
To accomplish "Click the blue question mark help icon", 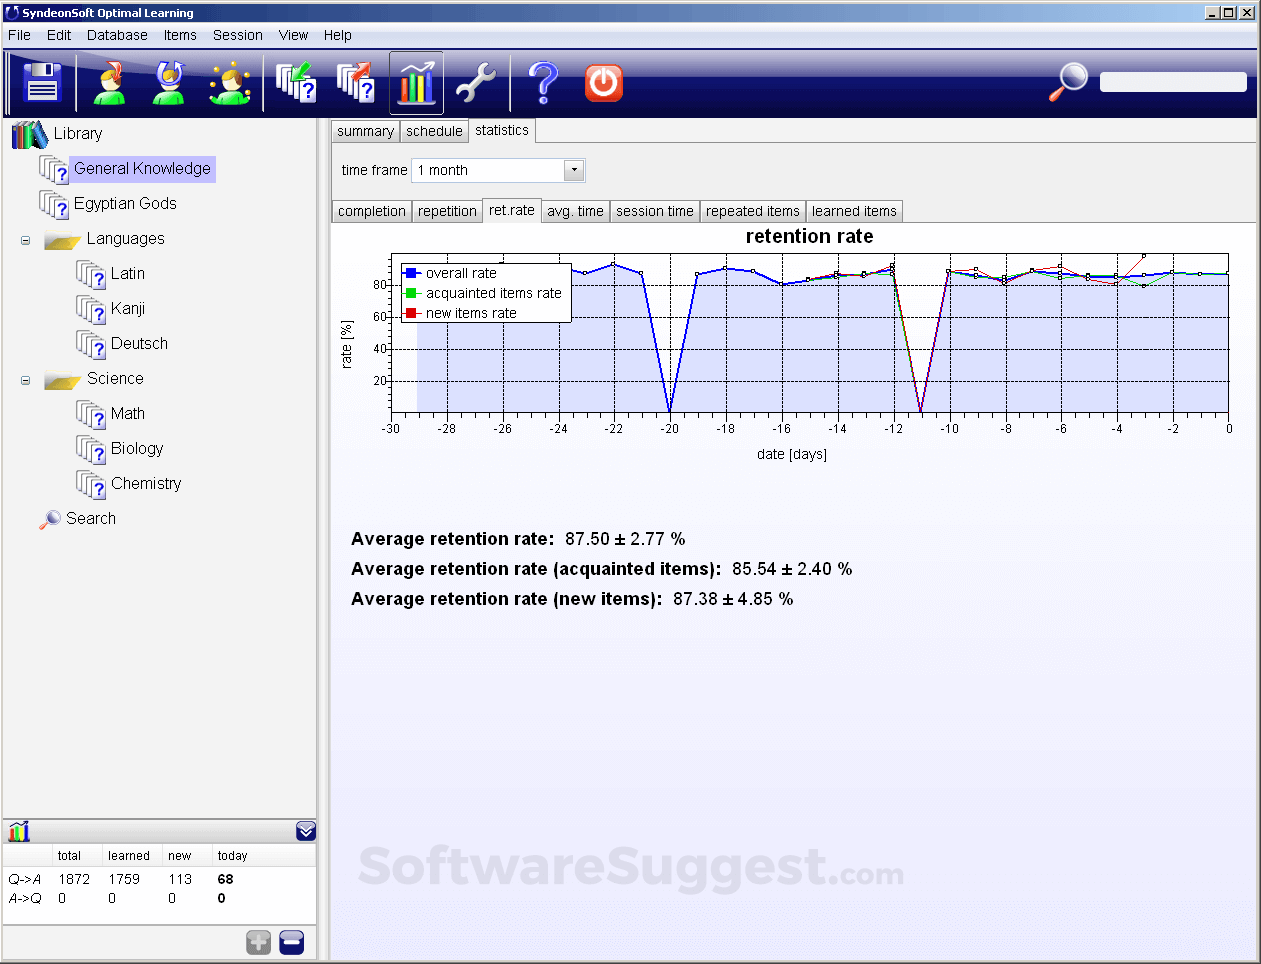I will (x=543, y=83).
